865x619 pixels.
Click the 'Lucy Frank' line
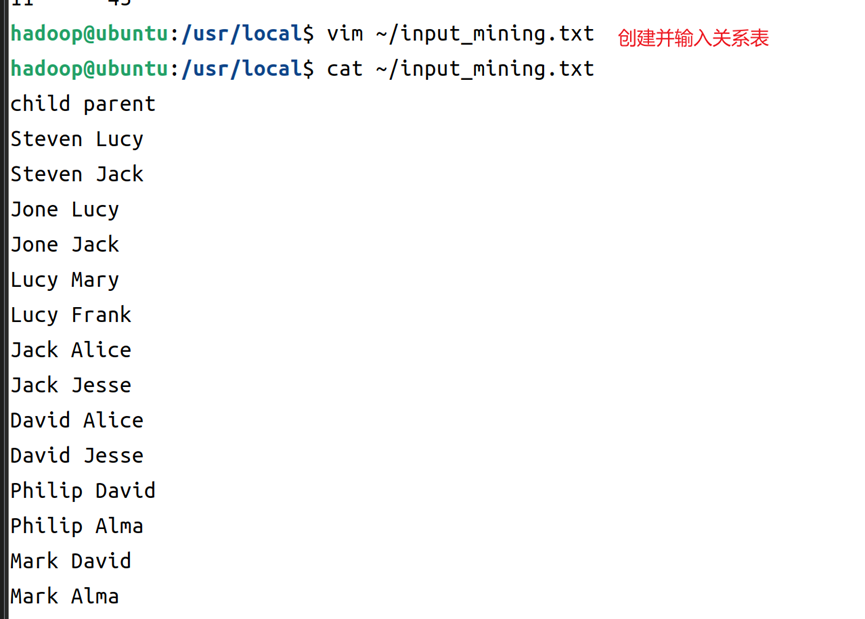point(71,316)
